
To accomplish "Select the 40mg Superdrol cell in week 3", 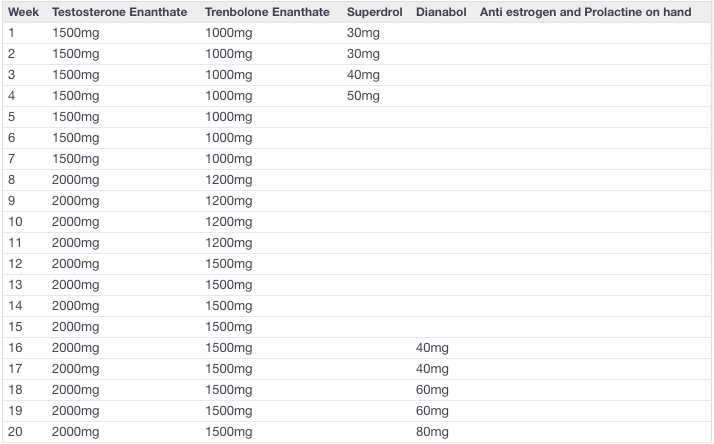I will click(x=363, y=75).
